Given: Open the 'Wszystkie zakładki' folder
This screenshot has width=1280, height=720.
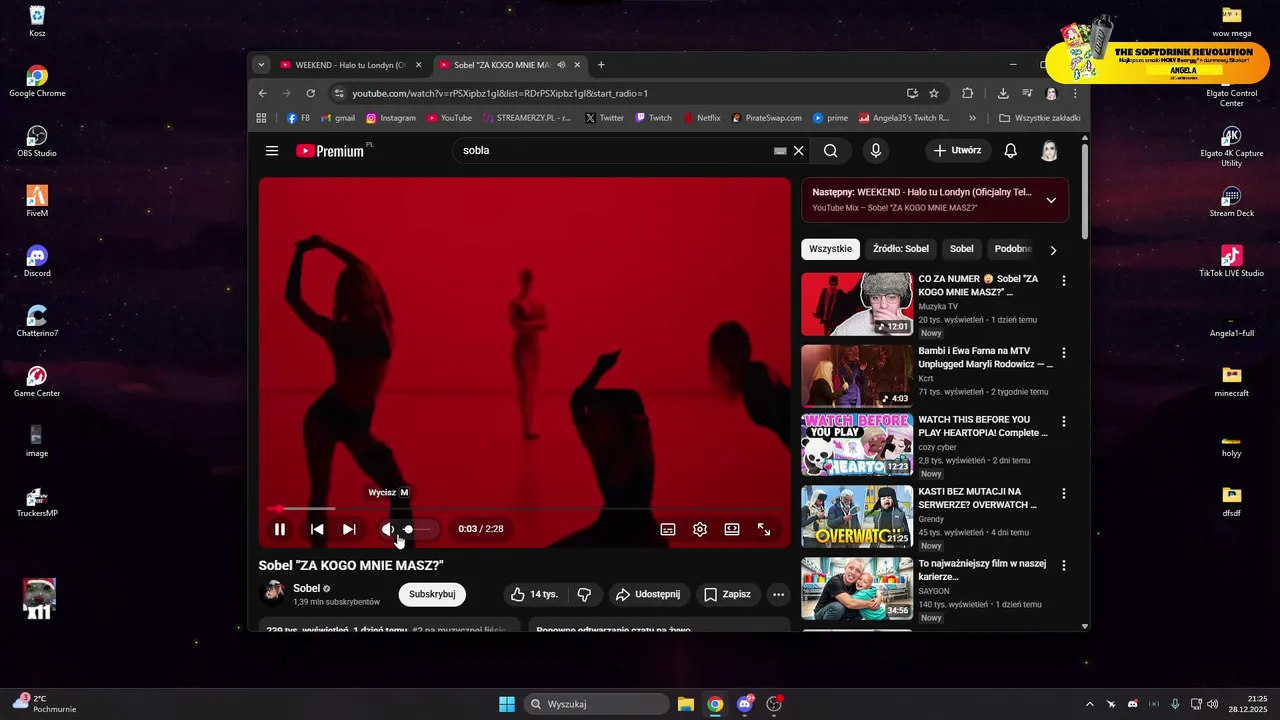Looking at the screenshot, I should (x=1040, y=118).
